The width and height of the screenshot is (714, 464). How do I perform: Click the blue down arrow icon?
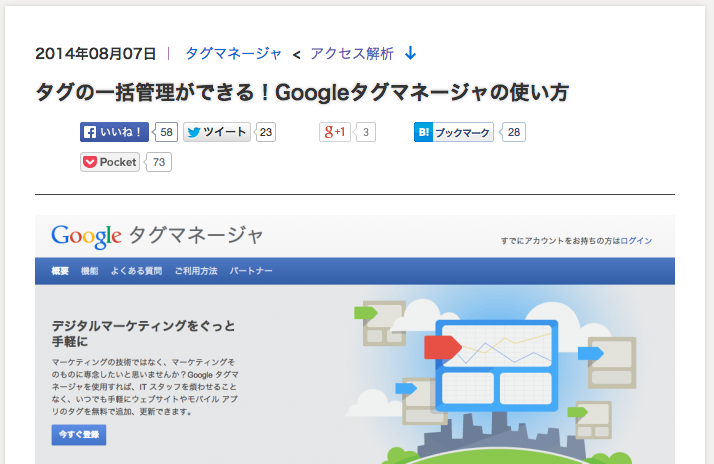410,53
